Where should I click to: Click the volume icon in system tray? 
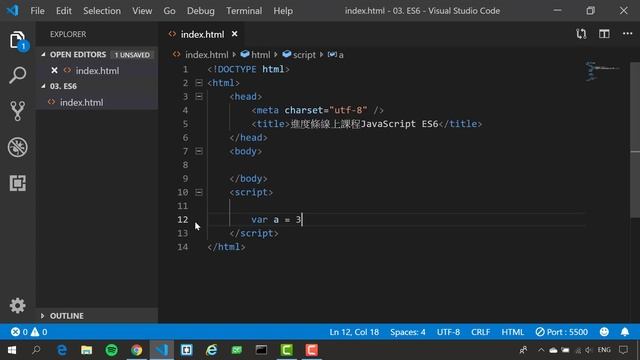click(x=588, y=350)
